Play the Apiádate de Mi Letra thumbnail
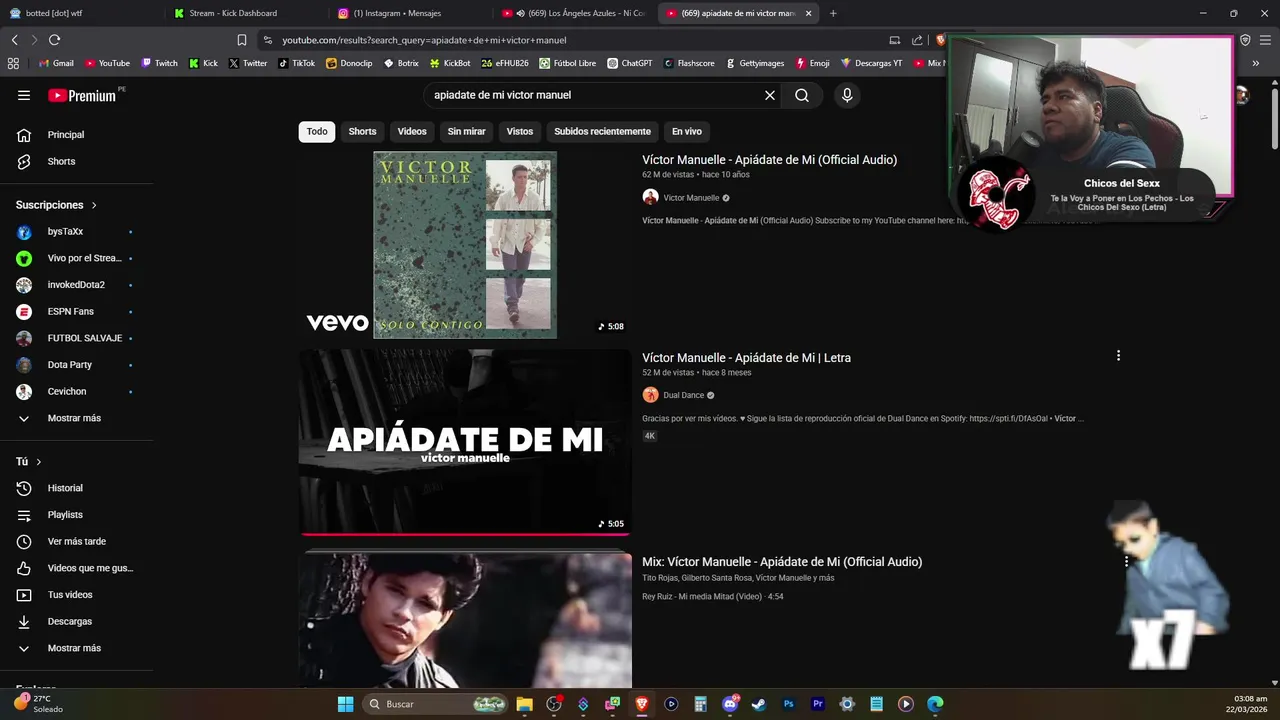This screenshot has width=1280, height=720. coord(465,441)
